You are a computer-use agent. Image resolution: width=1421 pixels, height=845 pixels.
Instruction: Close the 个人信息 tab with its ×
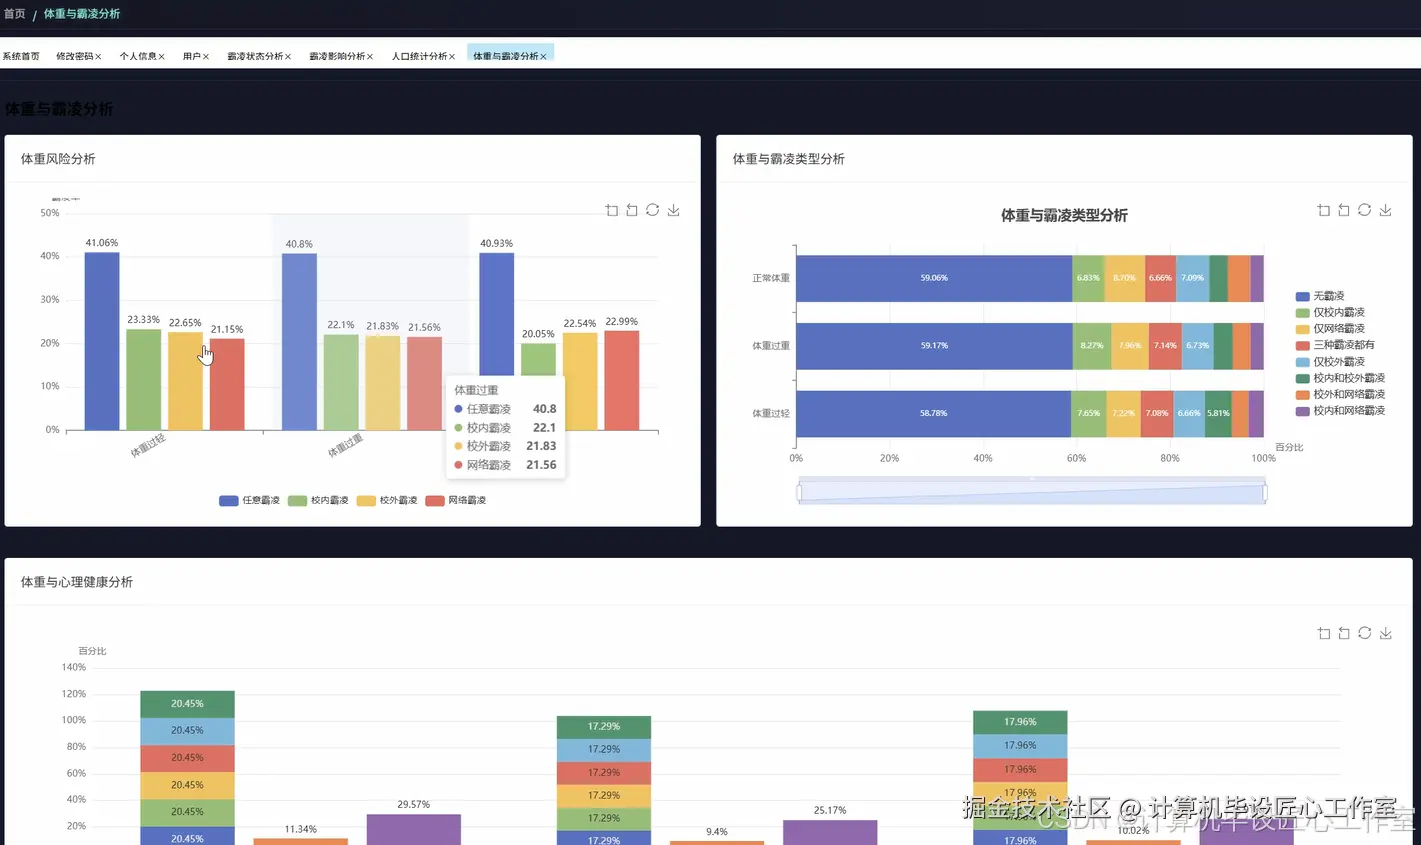point(161,57)
